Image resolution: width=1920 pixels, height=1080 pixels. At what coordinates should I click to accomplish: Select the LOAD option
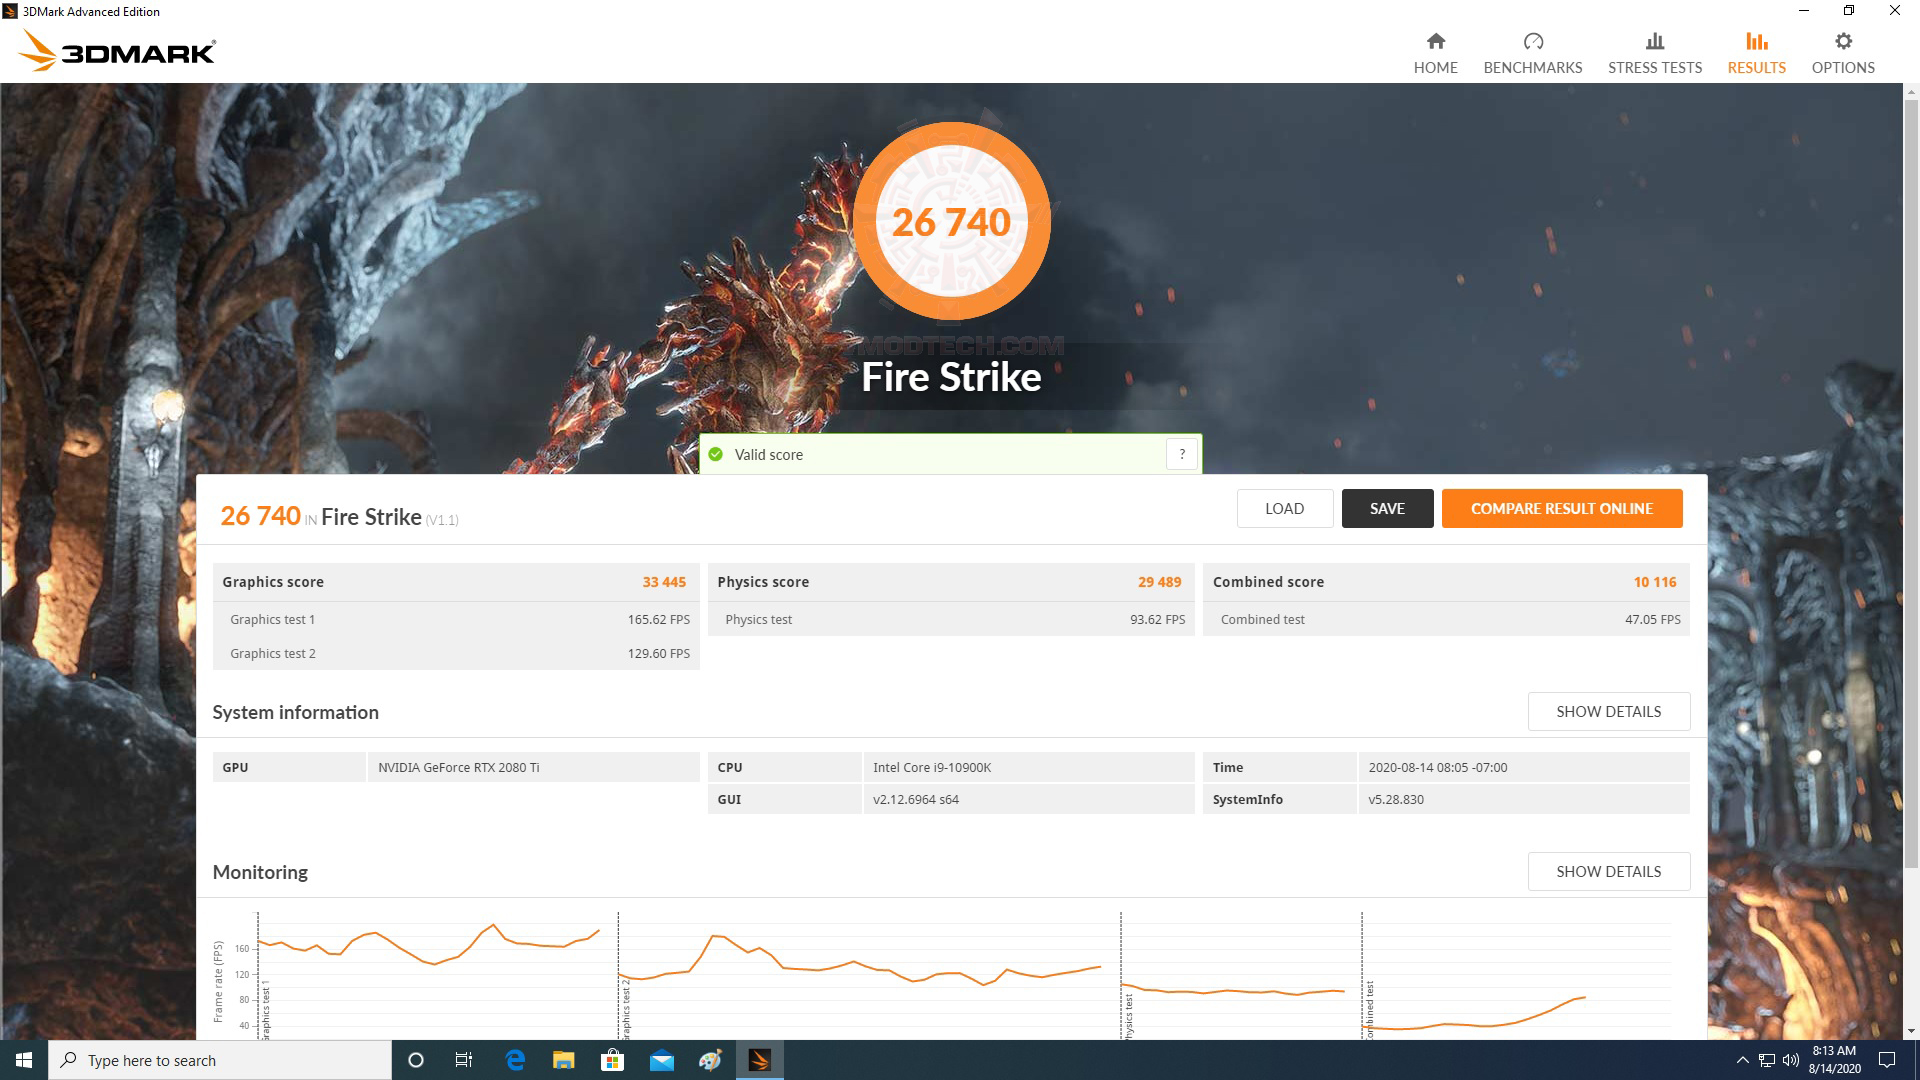click(1284, 508)
